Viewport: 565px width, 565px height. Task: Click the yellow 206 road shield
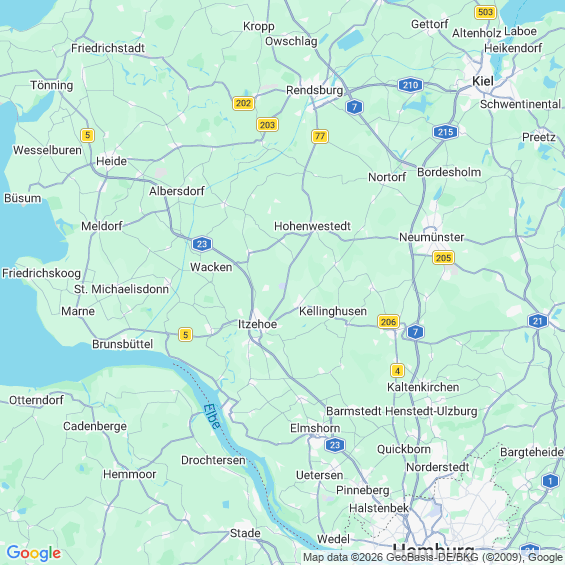(x=388, y=321)
